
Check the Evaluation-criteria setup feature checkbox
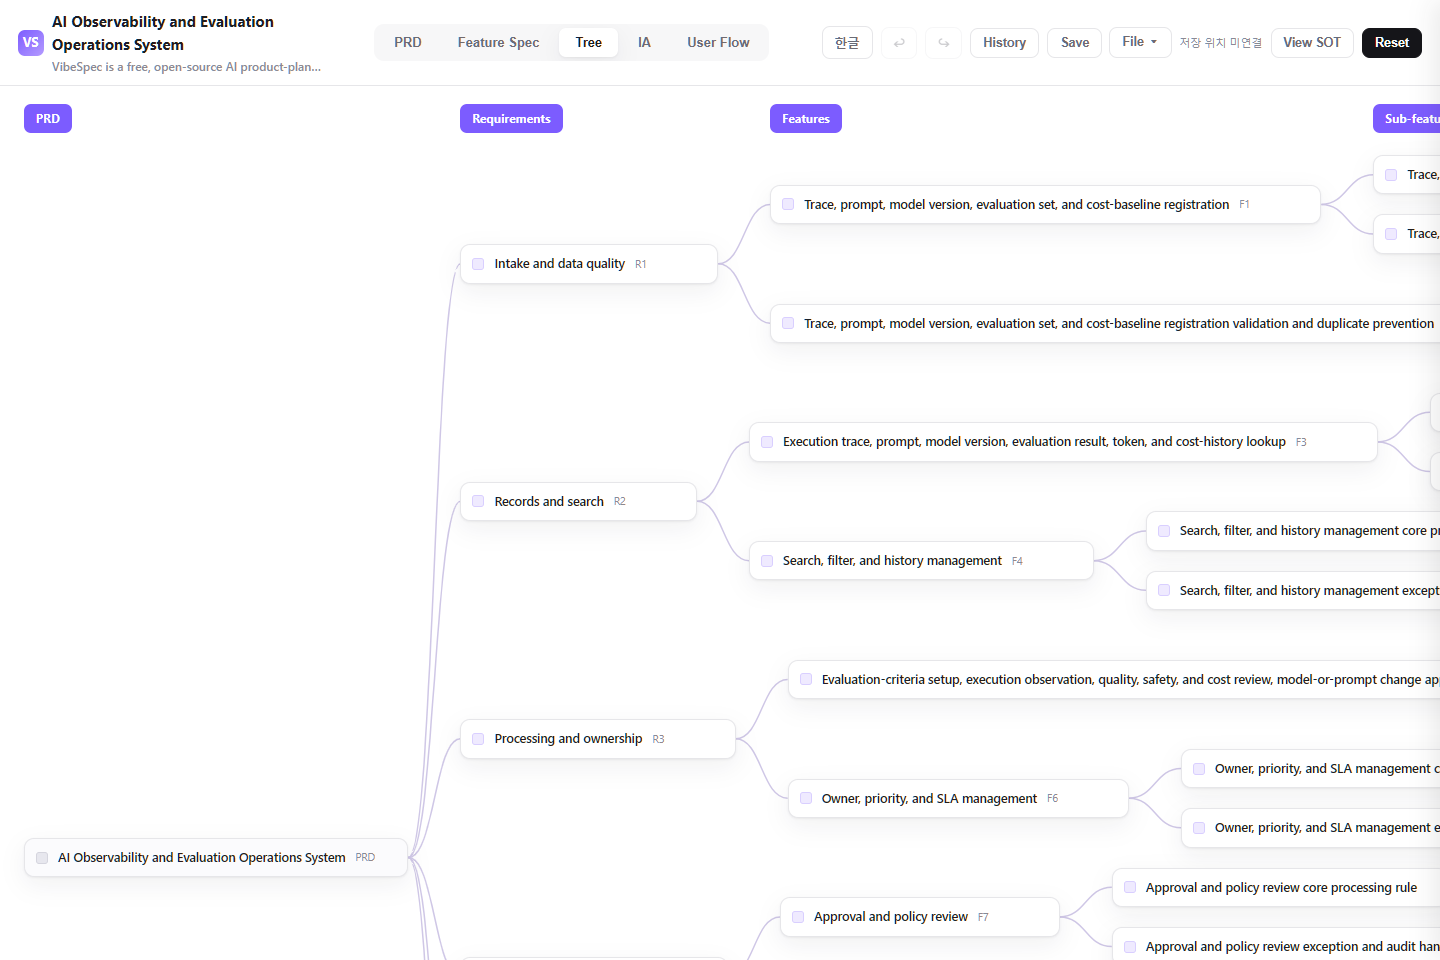(x=806, y=679)
